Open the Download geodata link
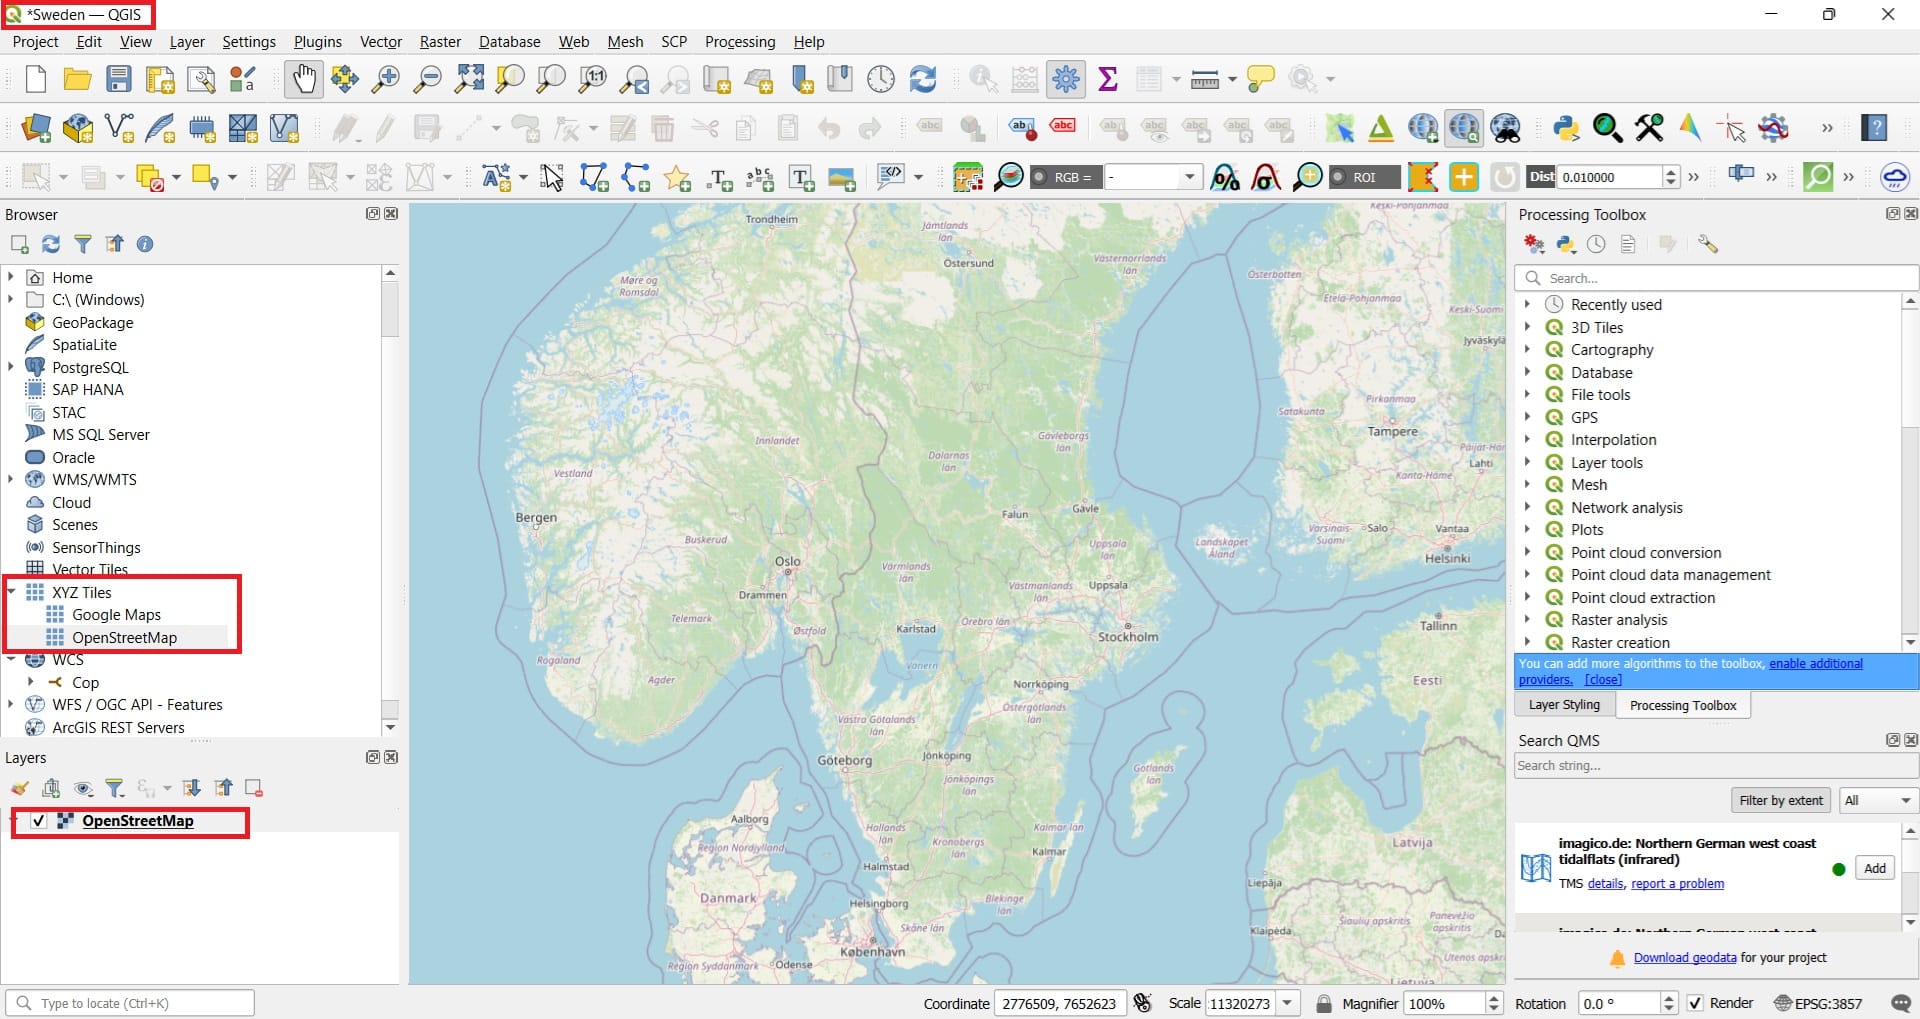 tap(1685, 958)
